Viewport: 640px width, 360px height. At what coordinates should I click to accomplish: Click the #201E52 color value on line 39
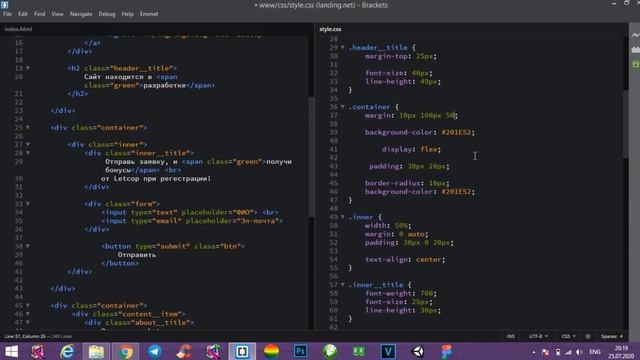coord(456,132)
